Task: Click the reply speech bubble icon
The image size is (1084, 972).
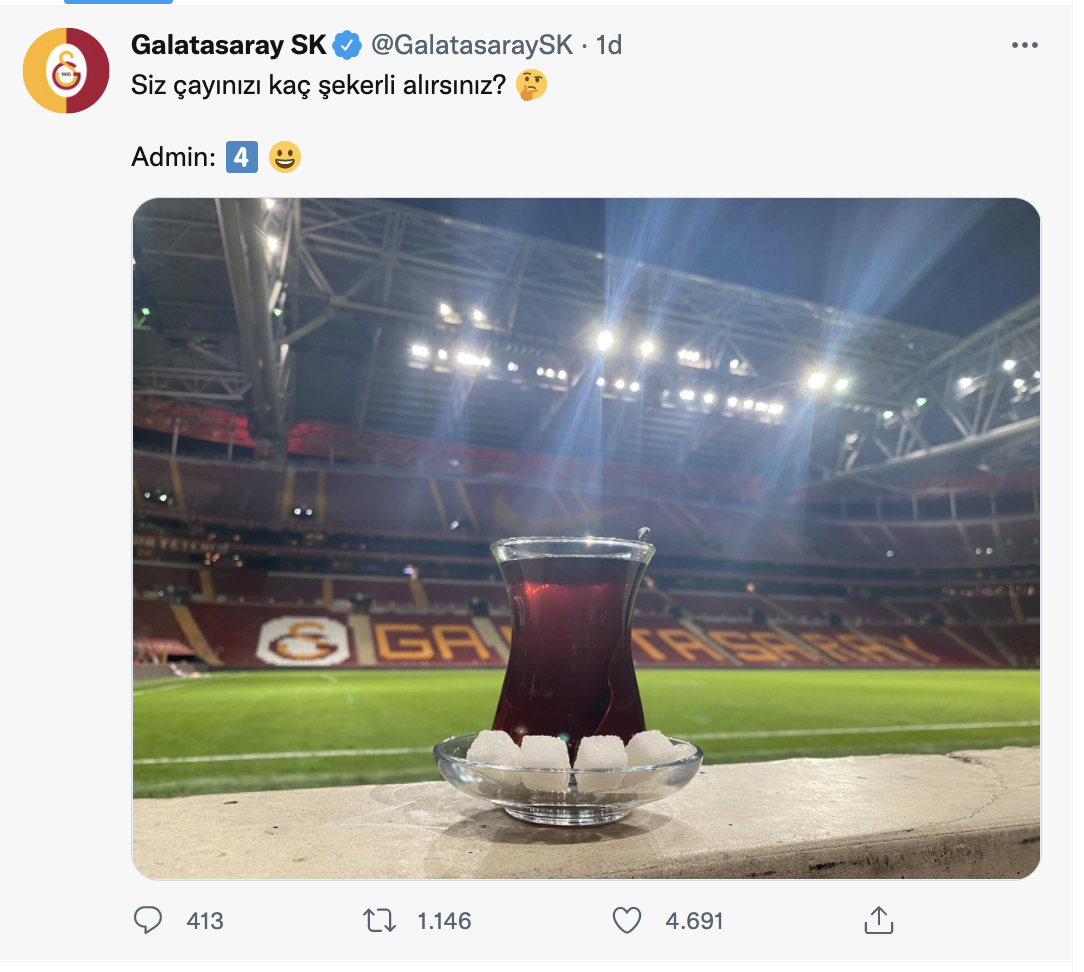Action: tap(148, 920)
